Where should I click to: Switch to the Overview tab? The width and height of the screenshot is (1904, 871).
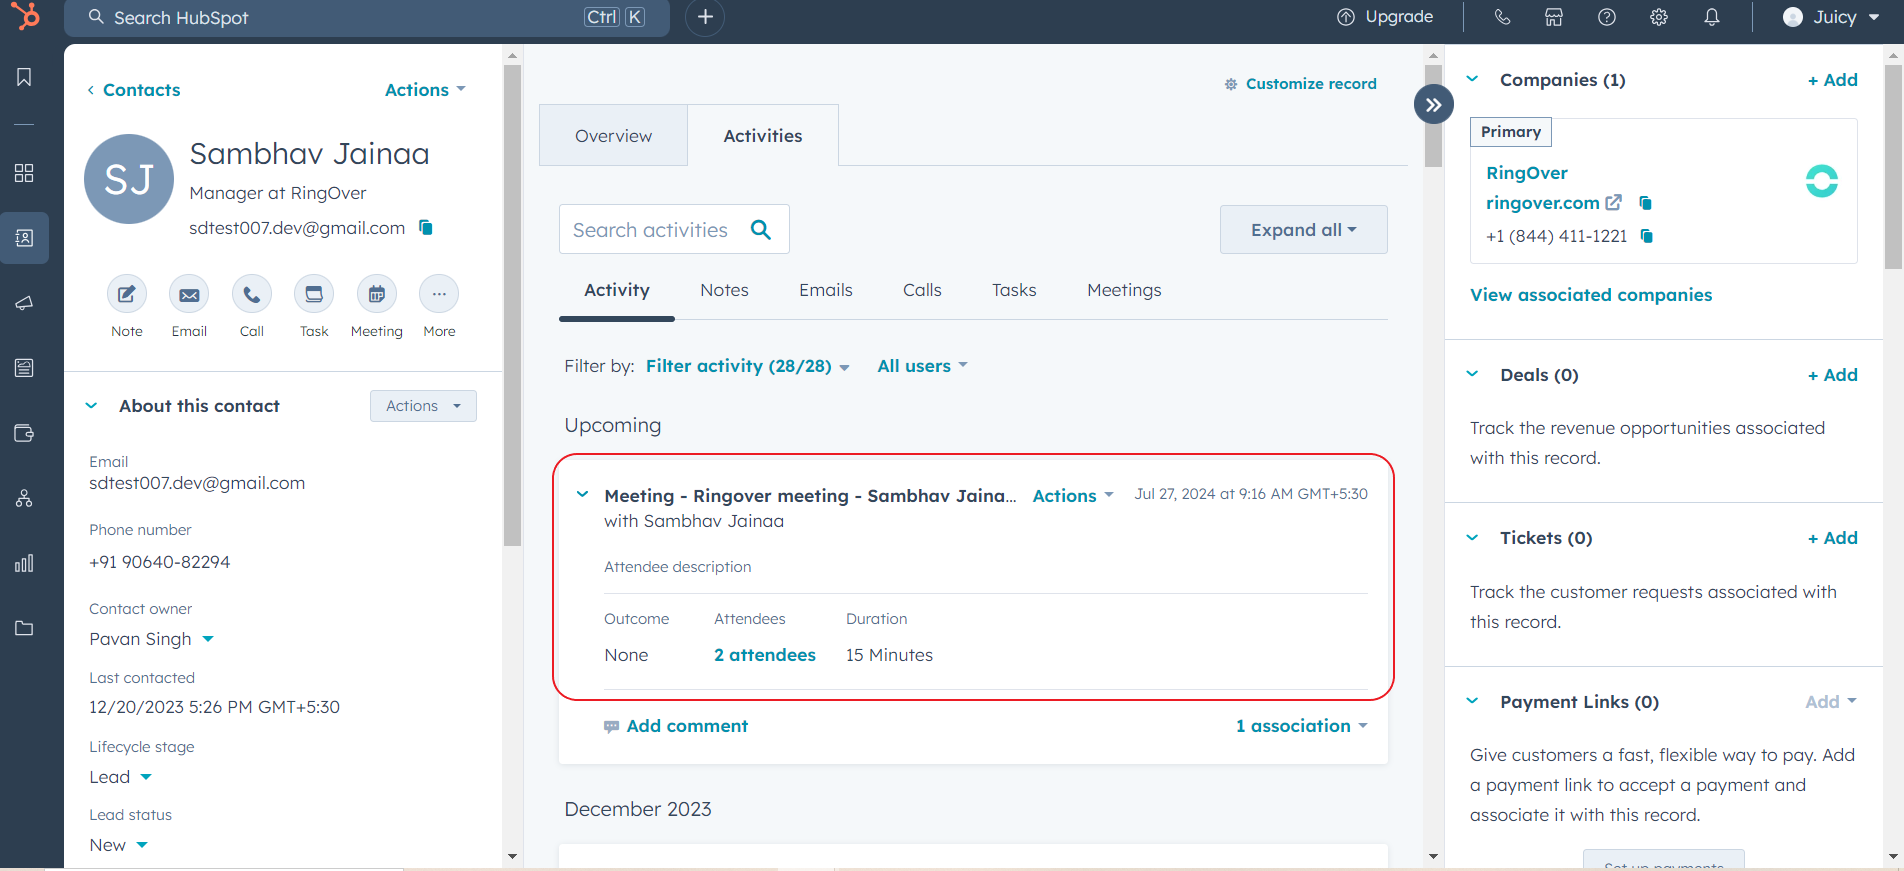tap(613, 136)
